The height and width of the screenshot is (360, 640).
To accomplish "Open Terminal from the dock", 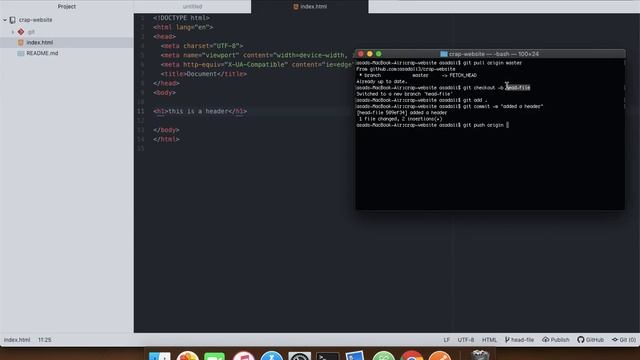I will pos(328,355).
